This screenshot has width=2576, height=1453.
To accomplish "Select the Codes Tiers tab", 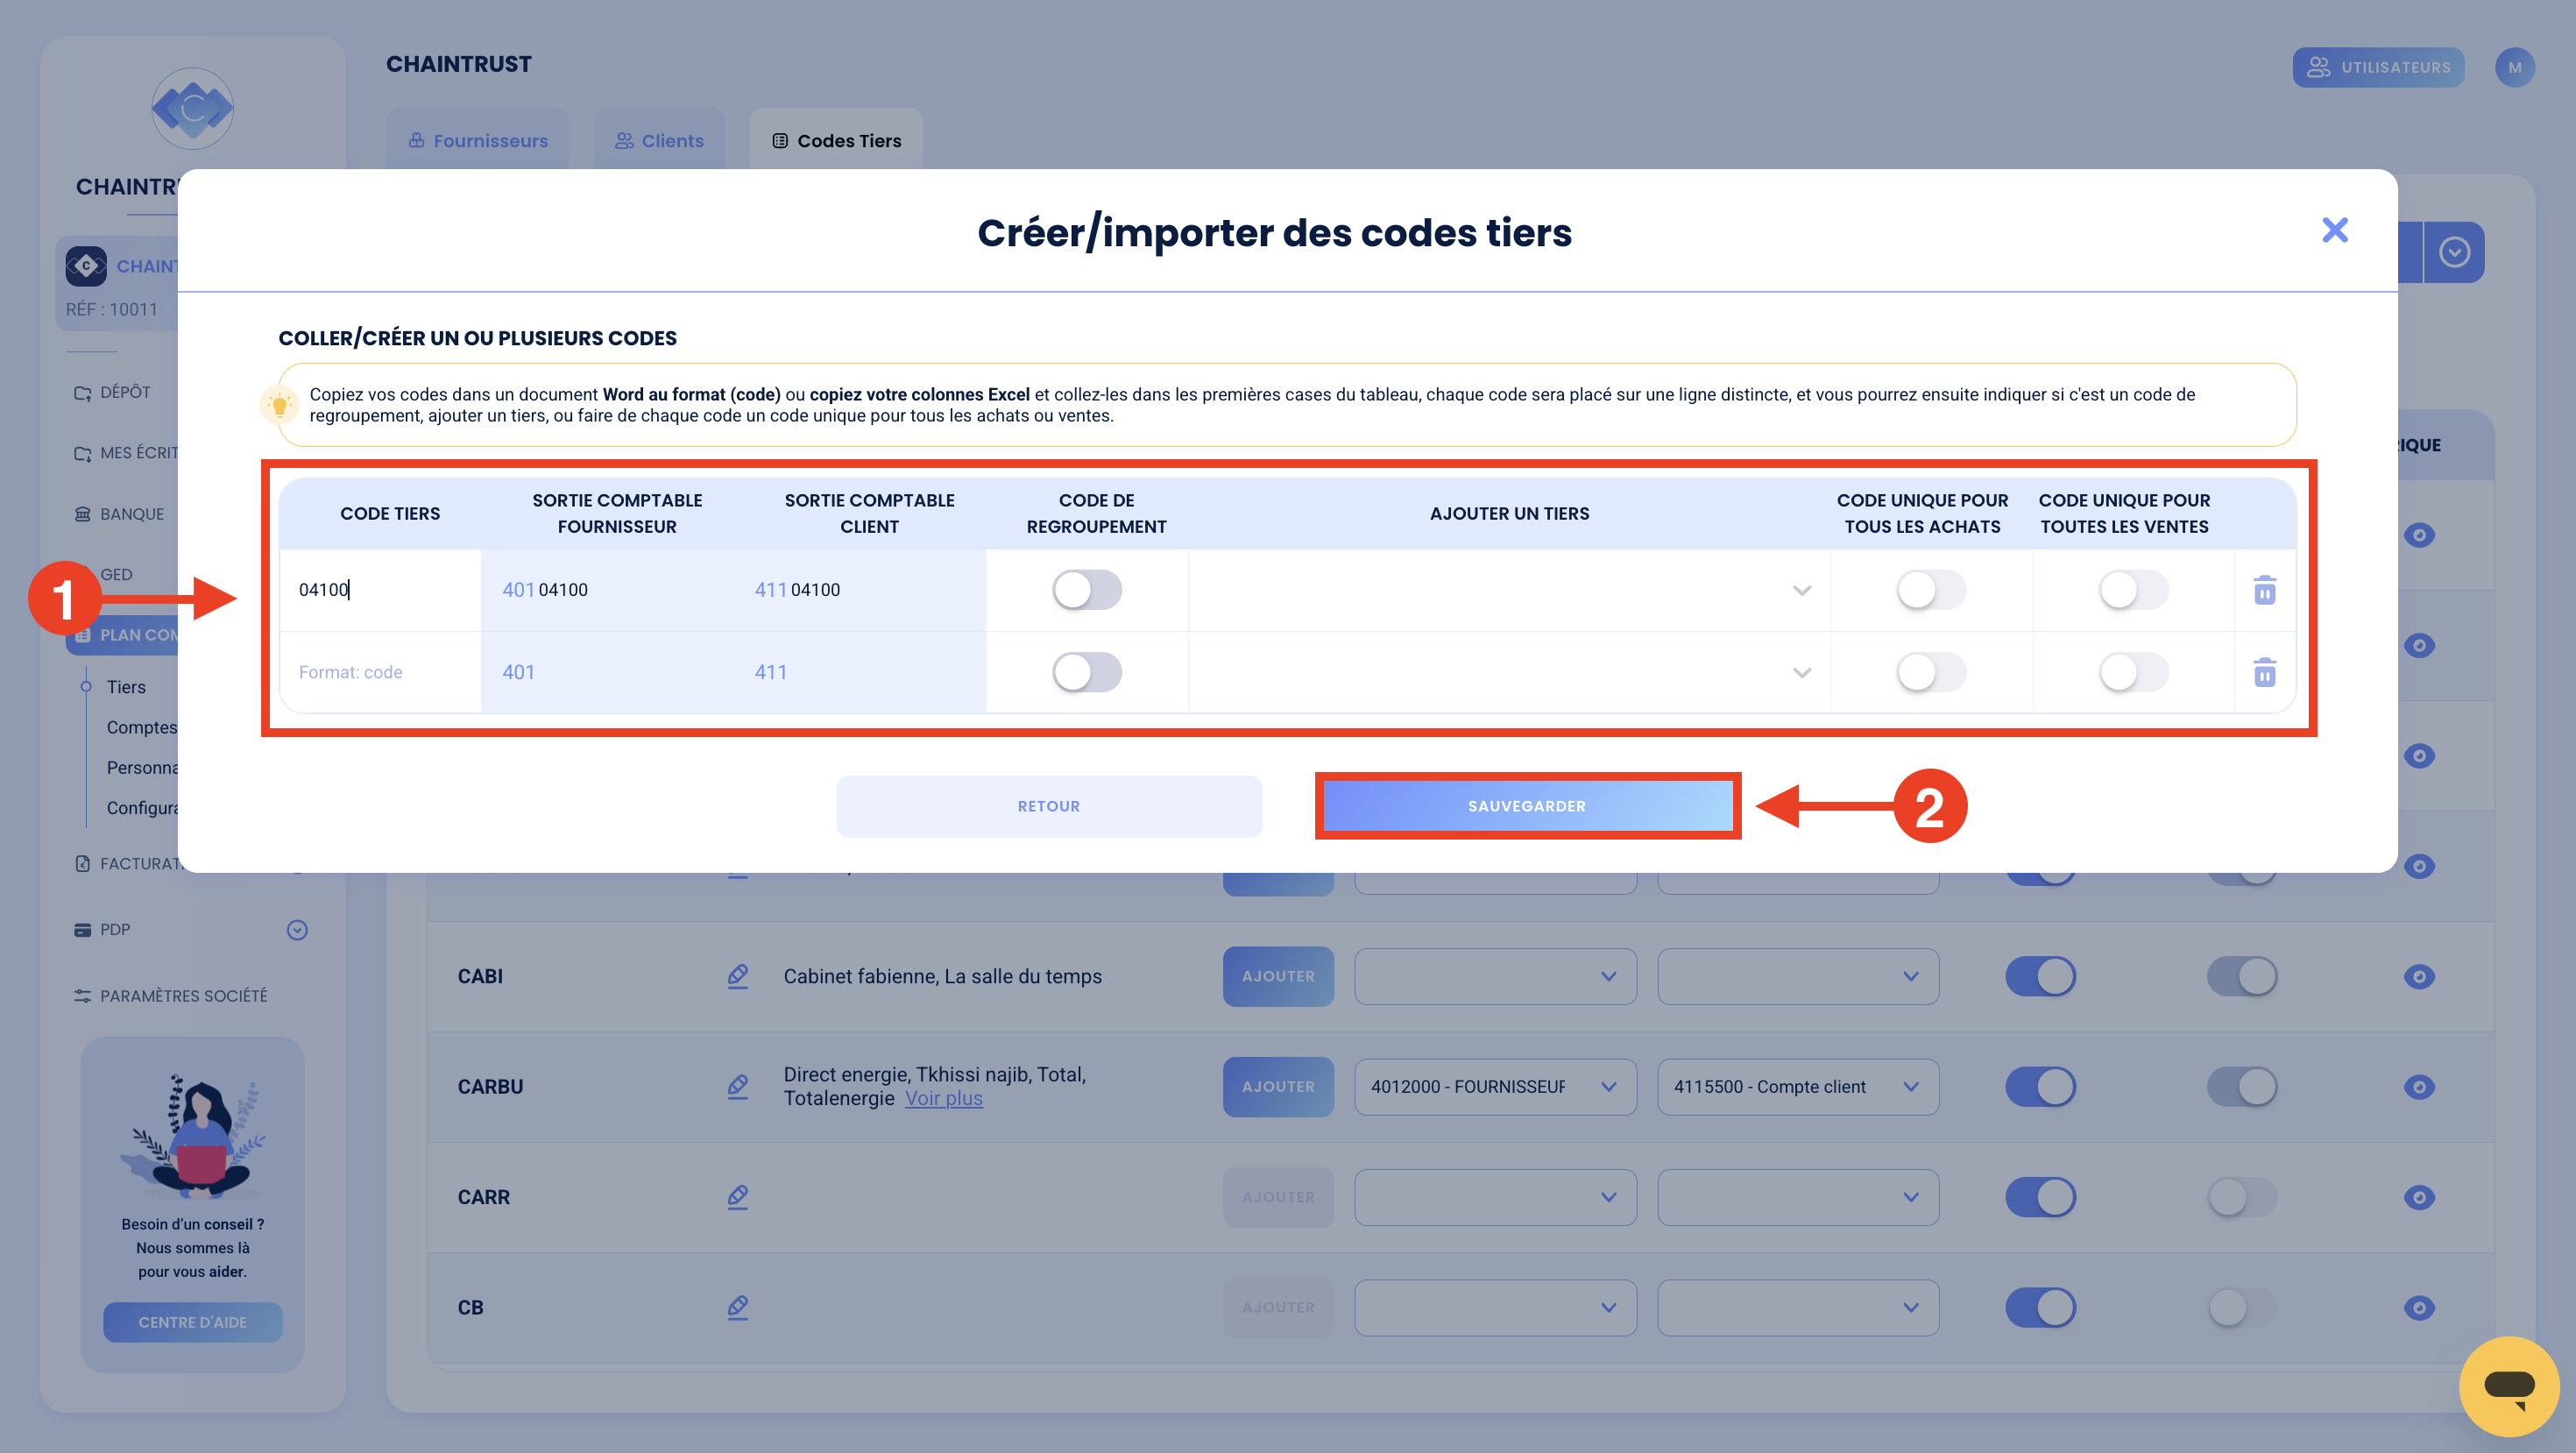I will point(835,140).
